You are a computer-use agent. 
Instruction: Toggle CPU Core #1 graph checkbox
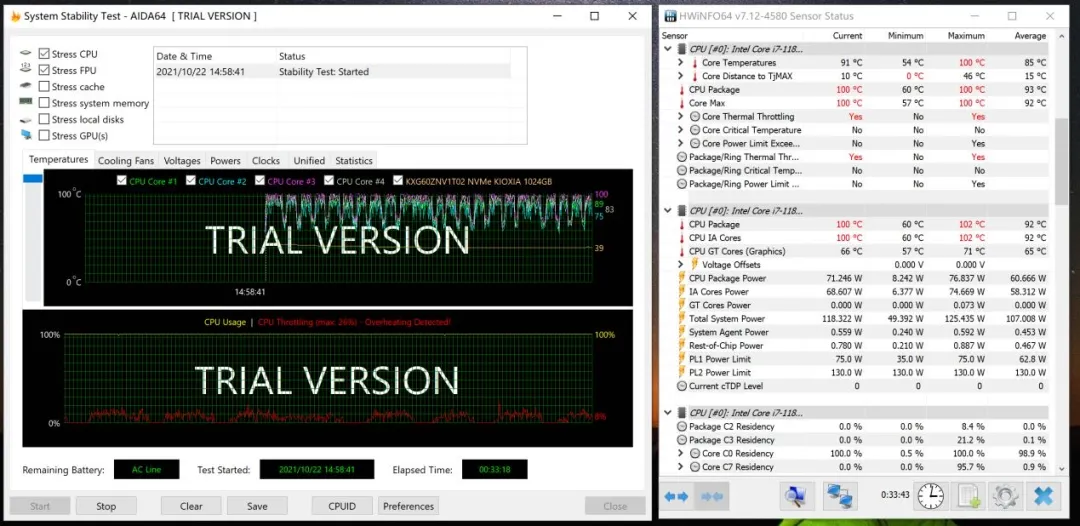point(122,181)
